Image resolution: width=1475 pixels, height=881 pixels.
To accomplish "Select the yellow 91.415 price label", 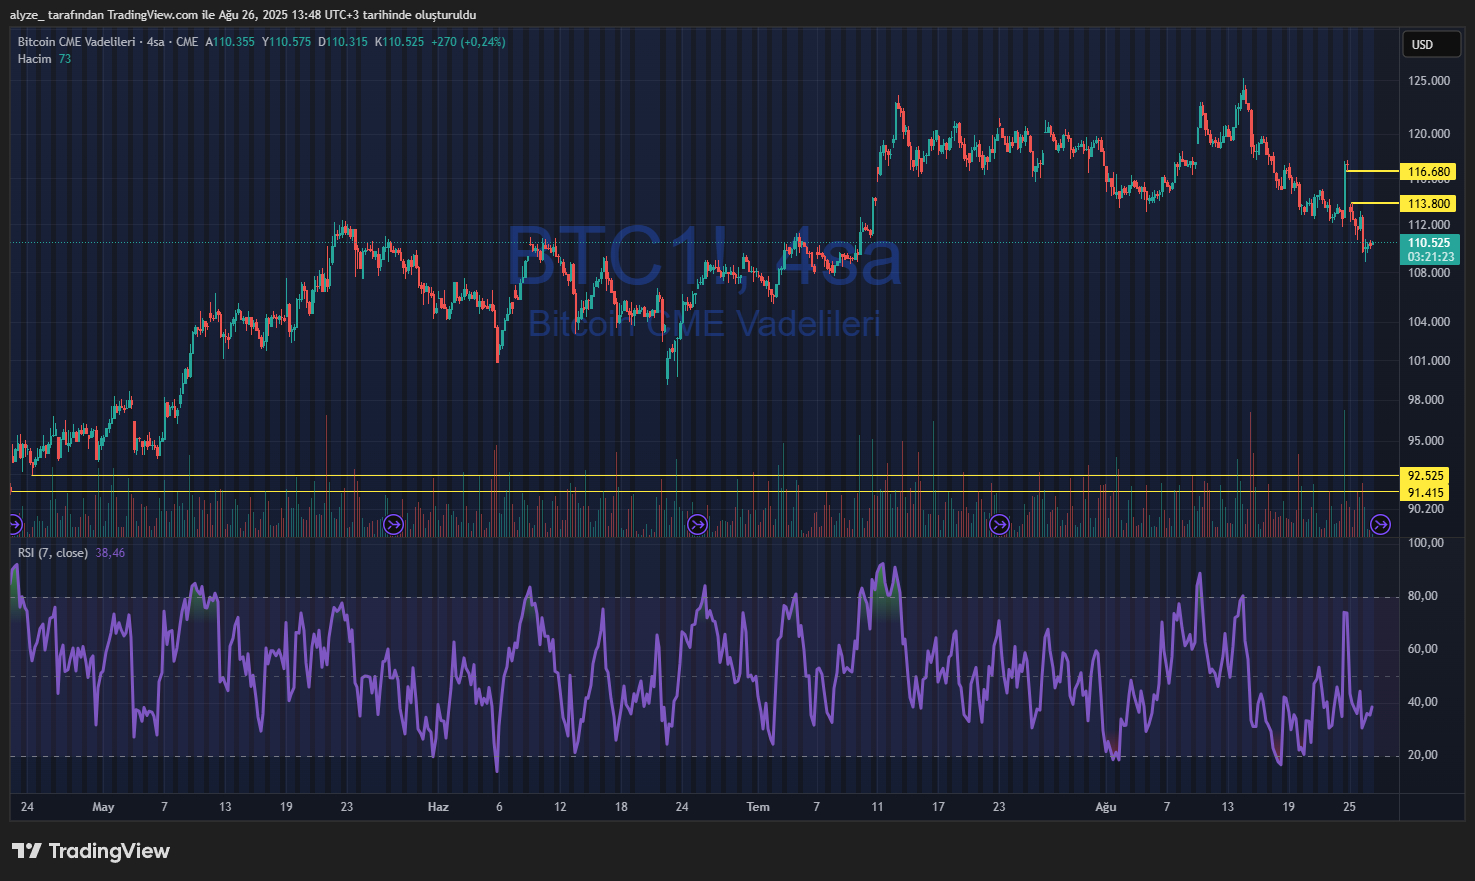I will click(1425, 492).
